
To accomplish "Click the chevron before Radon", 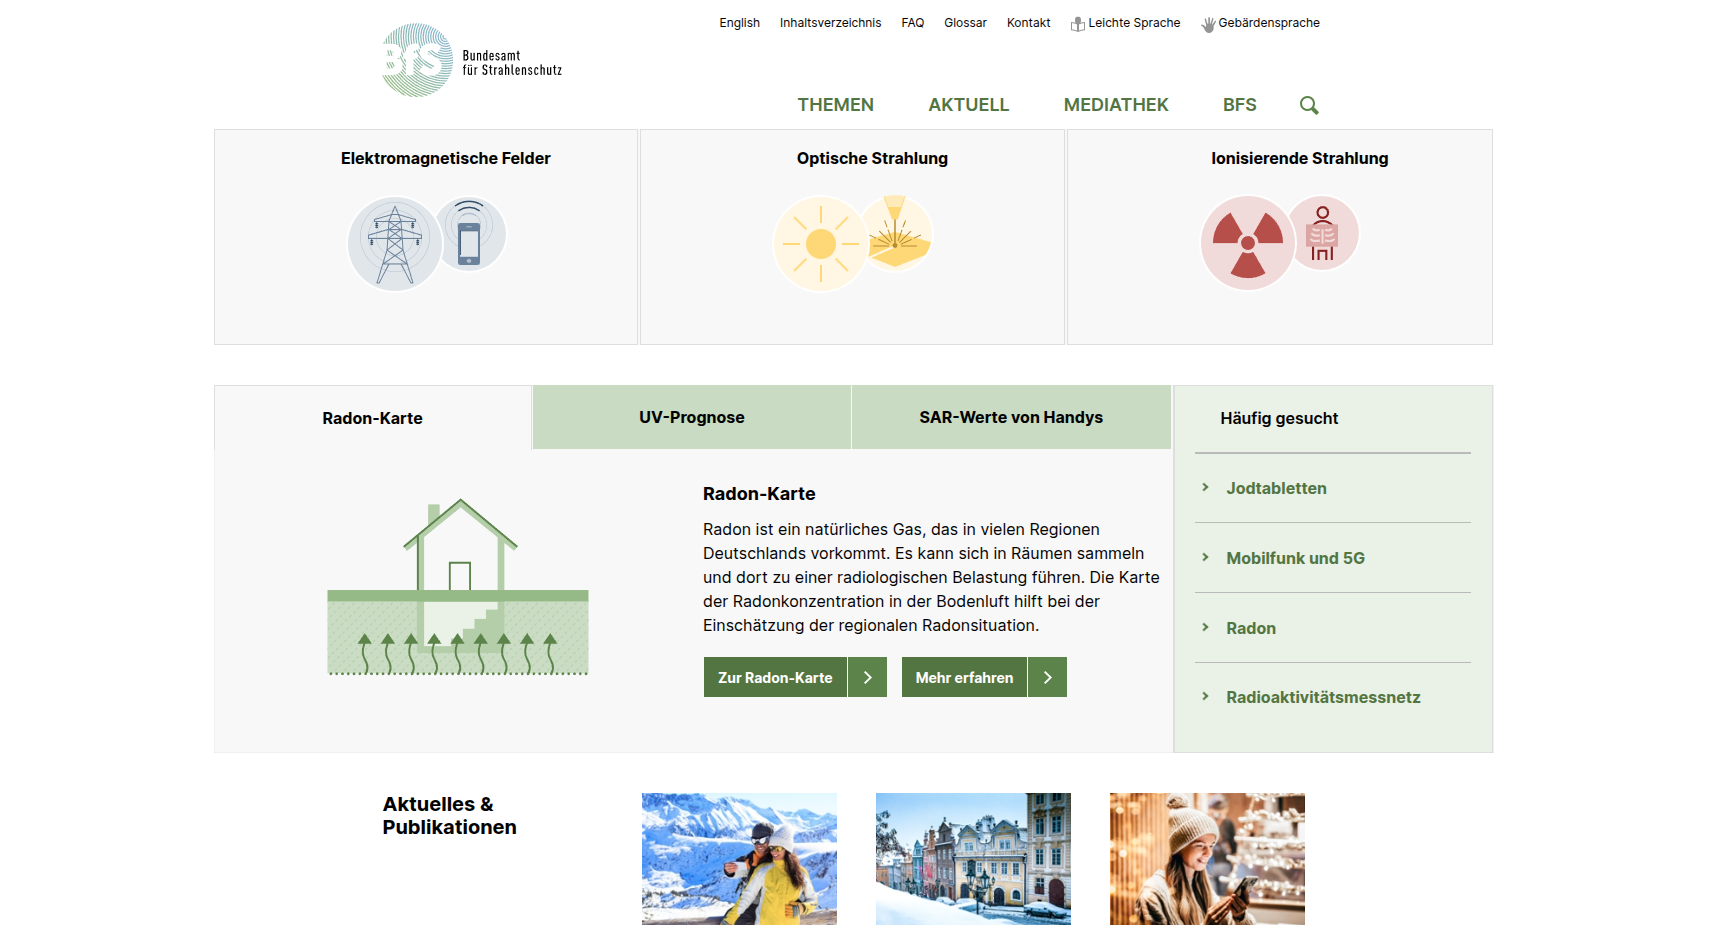I will coord(1205,627).
